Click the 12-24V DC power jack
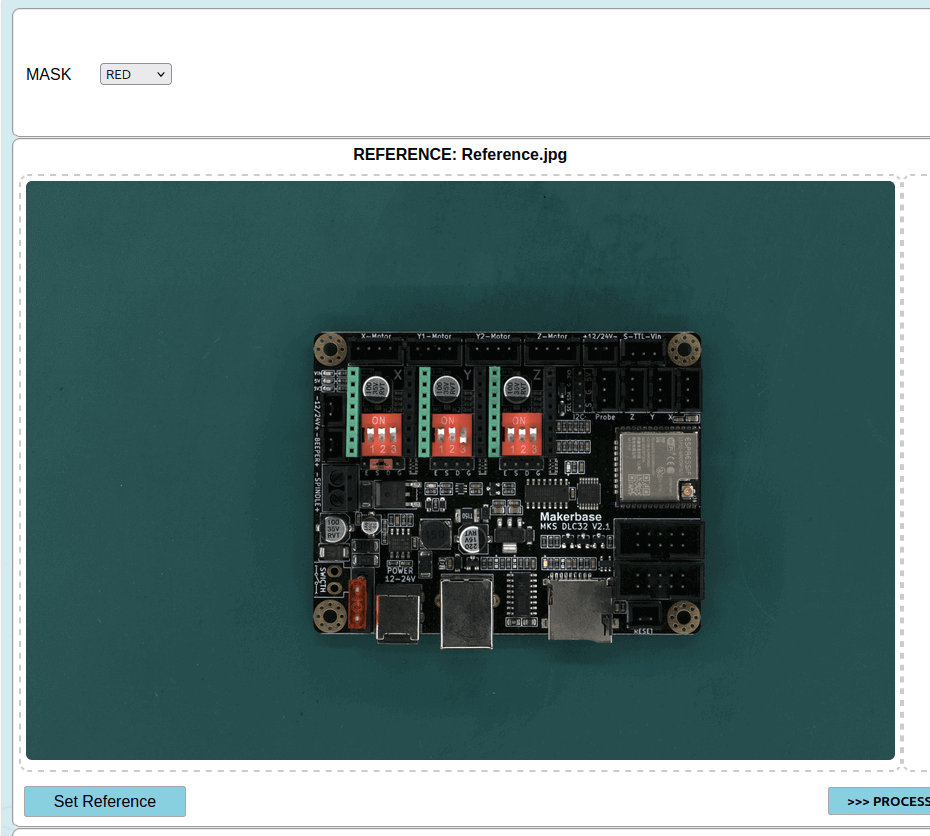This screenshot has width=930, height=836. (397, 613)
